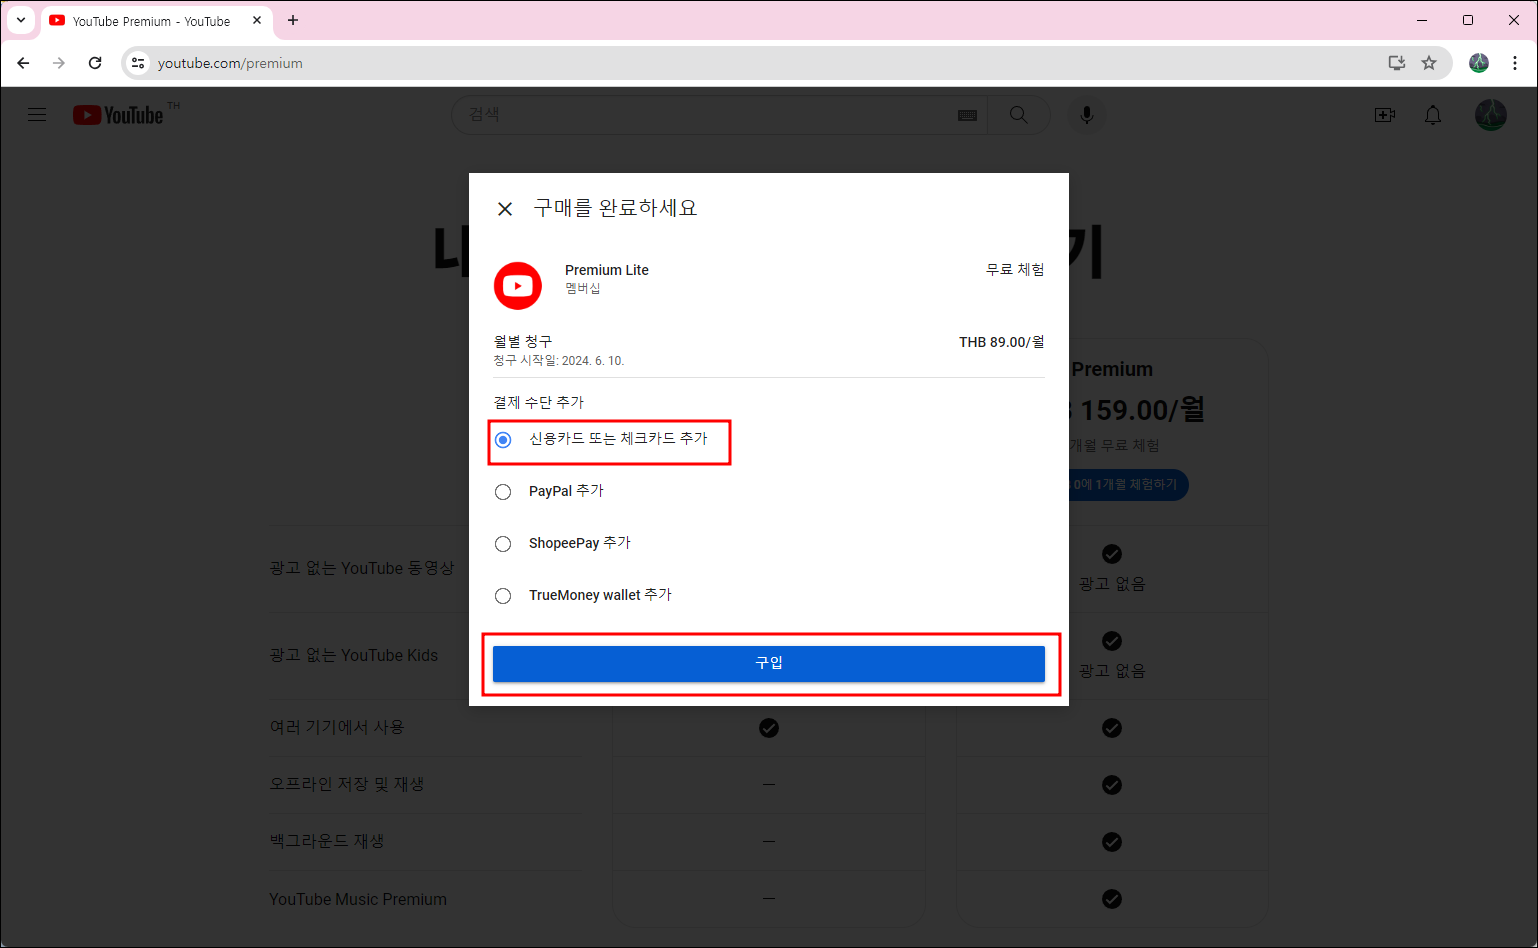Click the blue 구입 purchase button

click(x=768, y=663)
